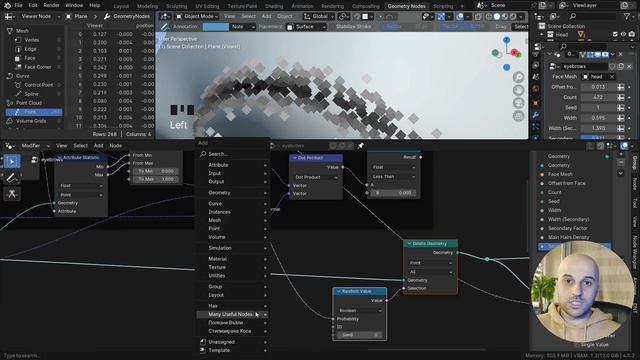Click the red X axis navigation gizmo
640x360 pixels.
coord(514,52)
